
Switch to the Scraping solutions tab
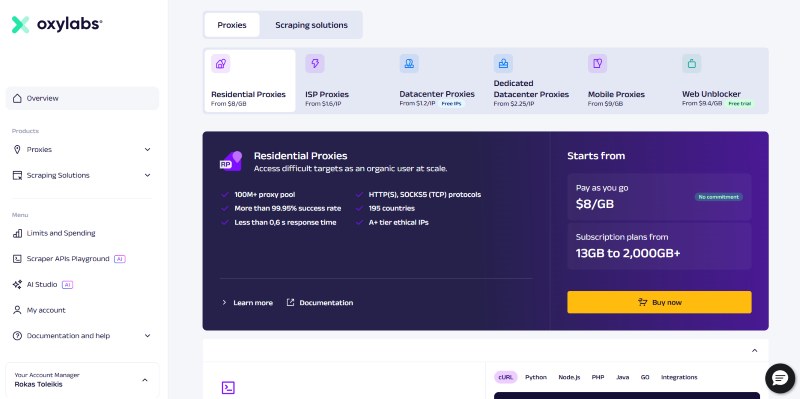[311, 25]
